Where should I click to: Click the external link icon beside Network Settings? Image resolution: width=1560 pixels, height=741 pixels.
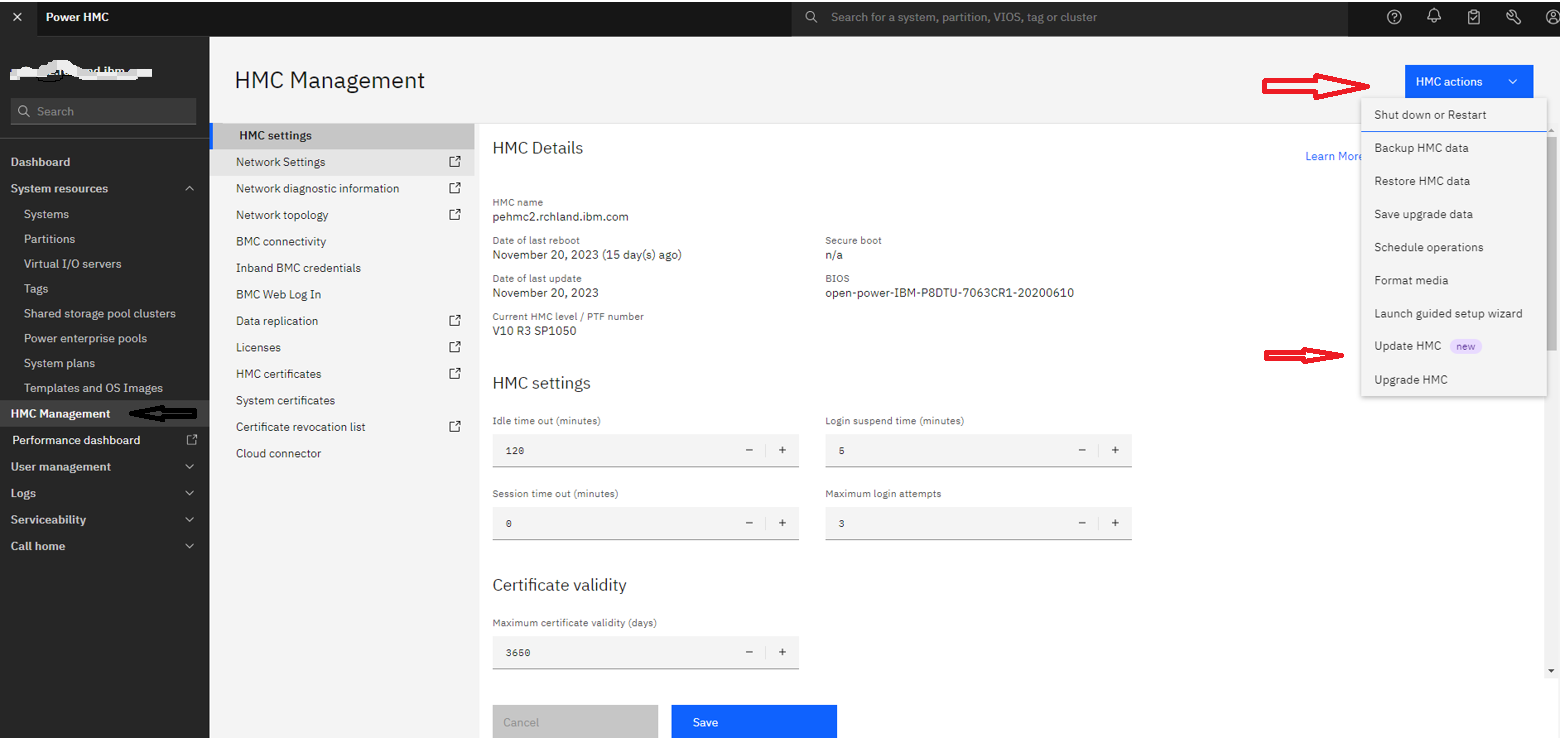tap(455, 161)
